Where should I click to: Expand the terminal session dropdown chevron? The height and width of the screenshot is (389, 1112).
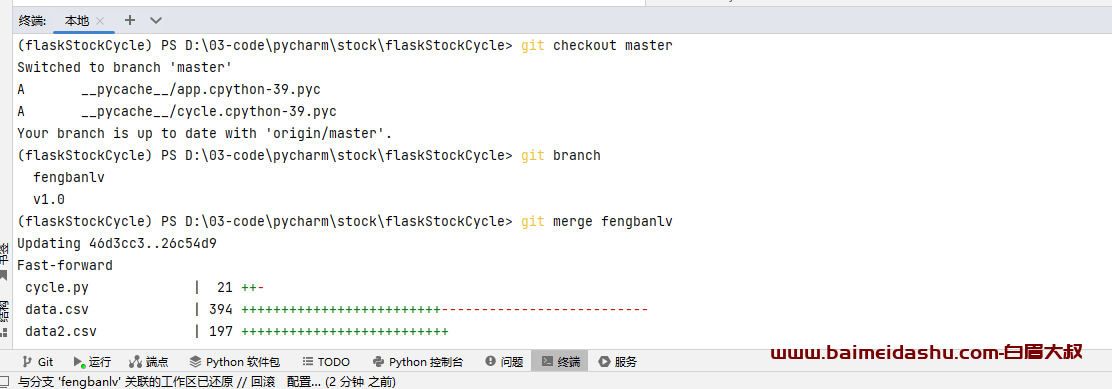tap(156, 21)
